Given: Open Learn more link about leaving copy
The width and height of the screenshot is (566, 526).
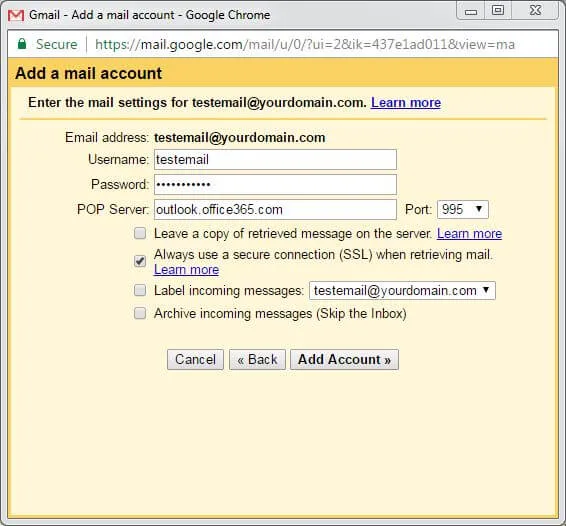Looking at the screenshot, I should (x=469, y=234).
